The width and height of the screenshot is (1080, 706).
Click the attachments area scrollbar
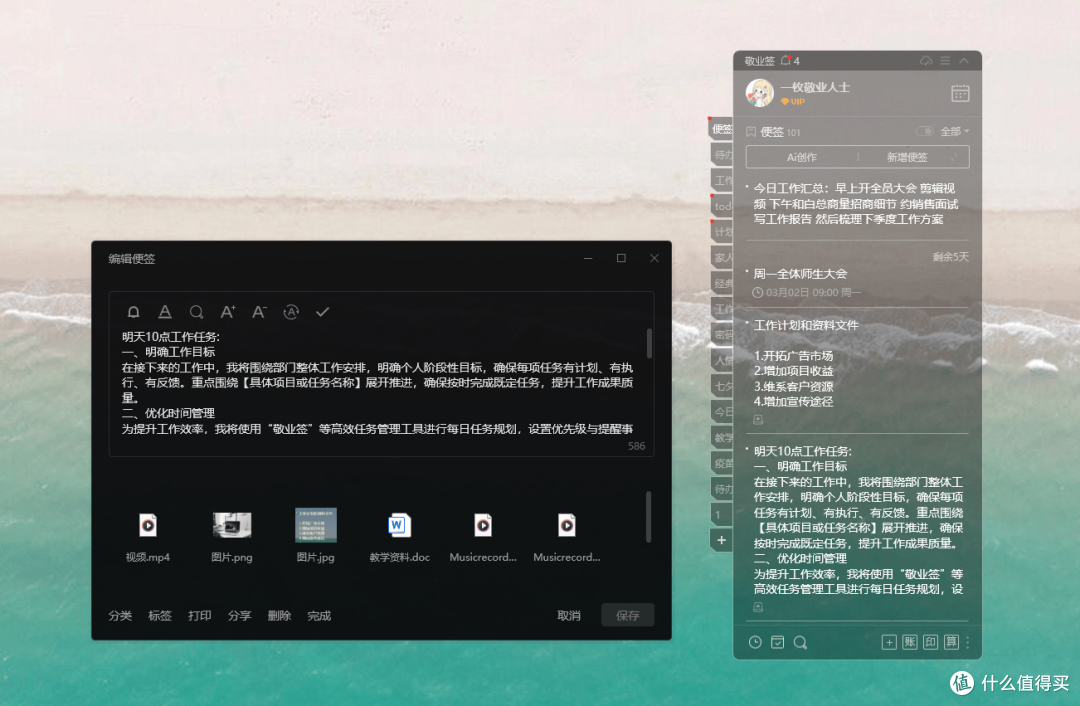point(648,517)
